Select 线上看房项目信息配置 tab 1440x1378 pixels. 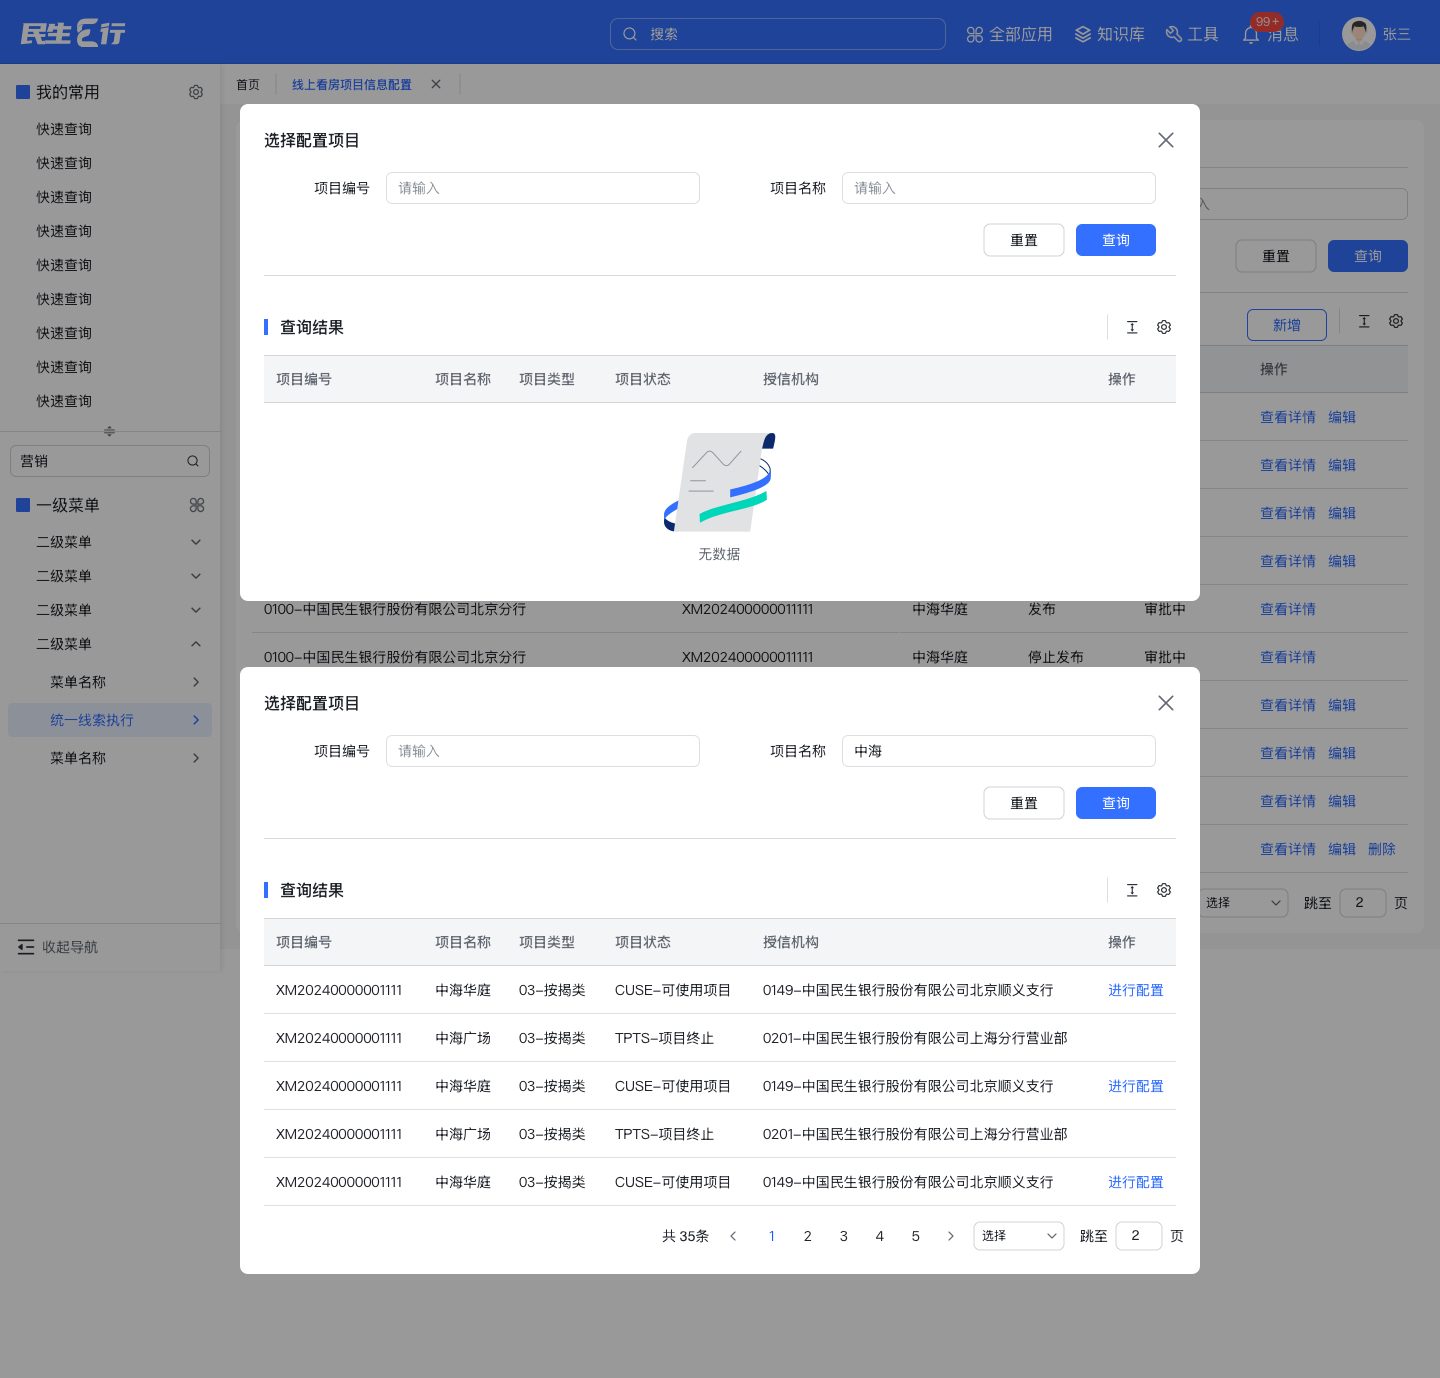pyautogui.click(x=352, y=85)
